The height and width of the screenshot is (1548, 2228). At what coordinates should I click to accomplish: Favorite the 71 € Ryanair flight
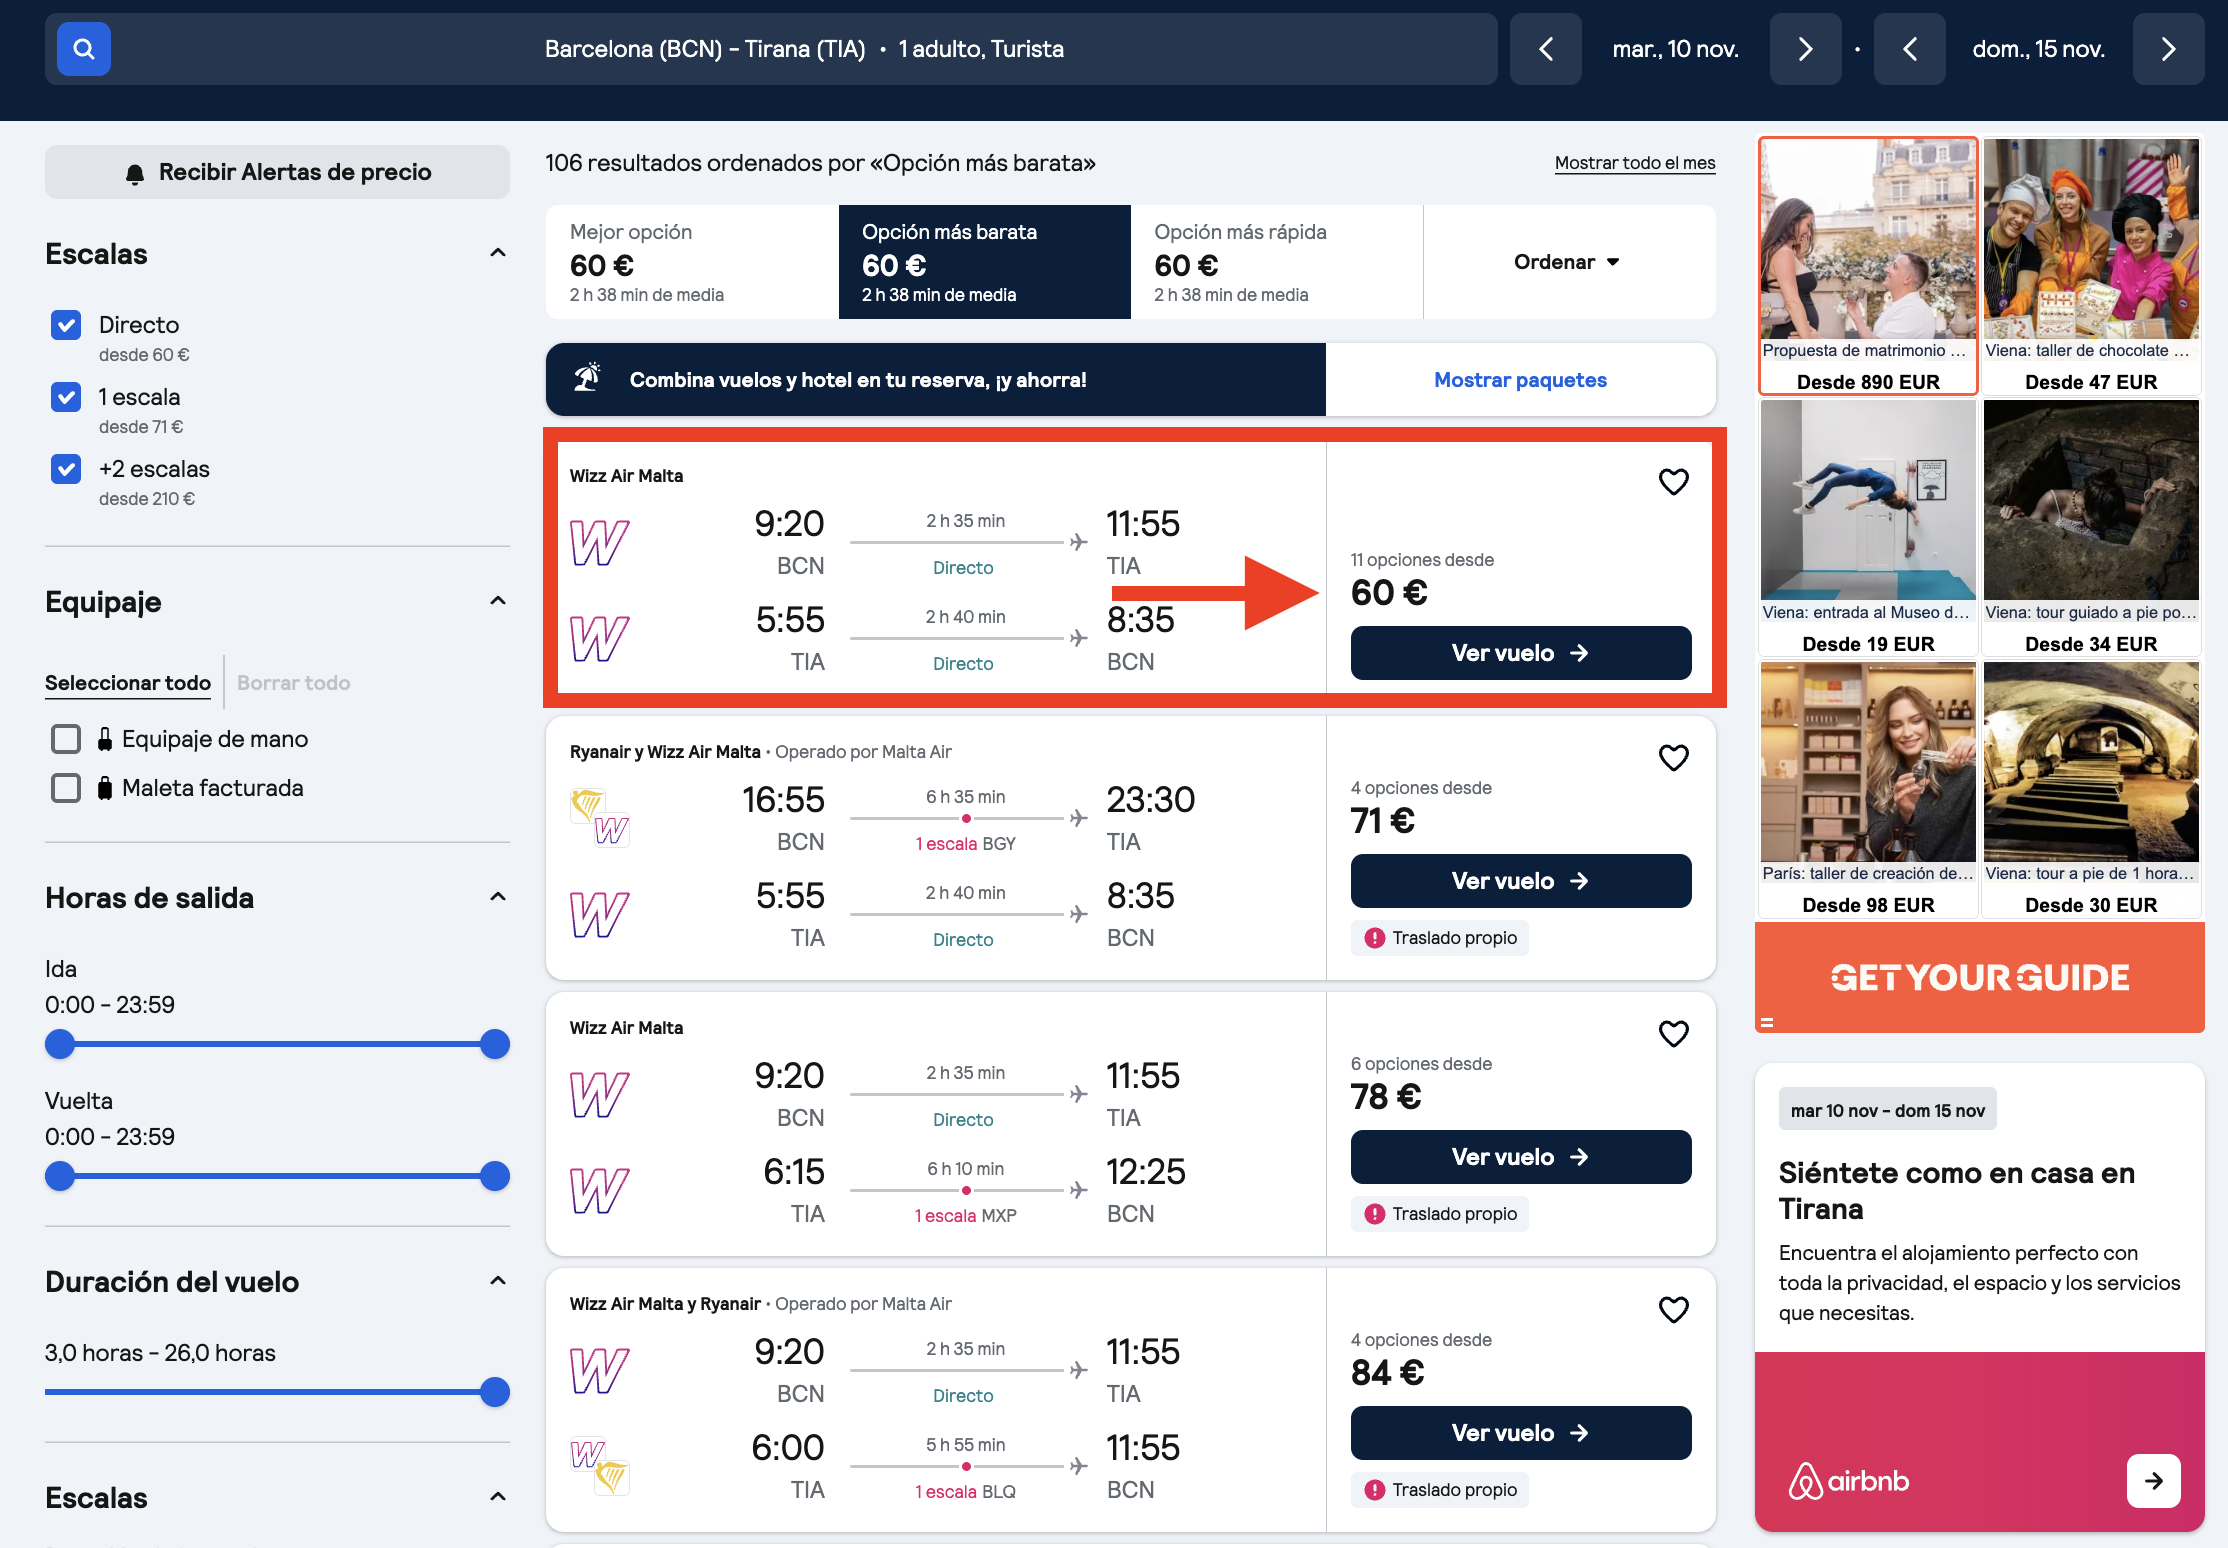coord(1673,758)
